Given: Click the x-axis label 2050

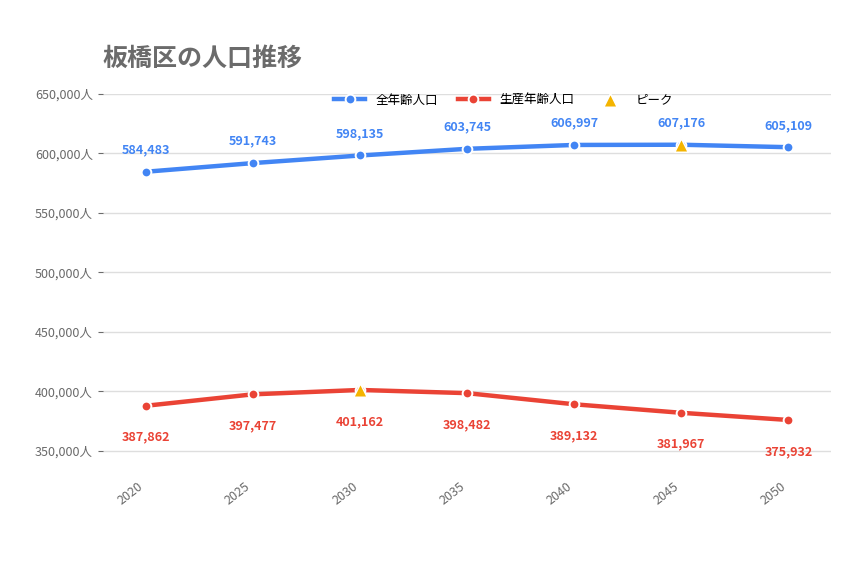Looking at the screenshot, I should pyautogui.click(x=773, y=493).
